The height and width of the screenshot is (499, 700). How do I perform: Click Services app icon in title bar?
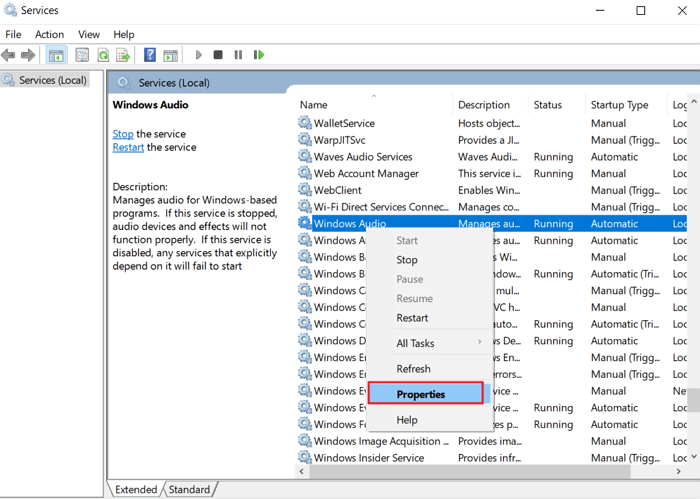(10, 10)
